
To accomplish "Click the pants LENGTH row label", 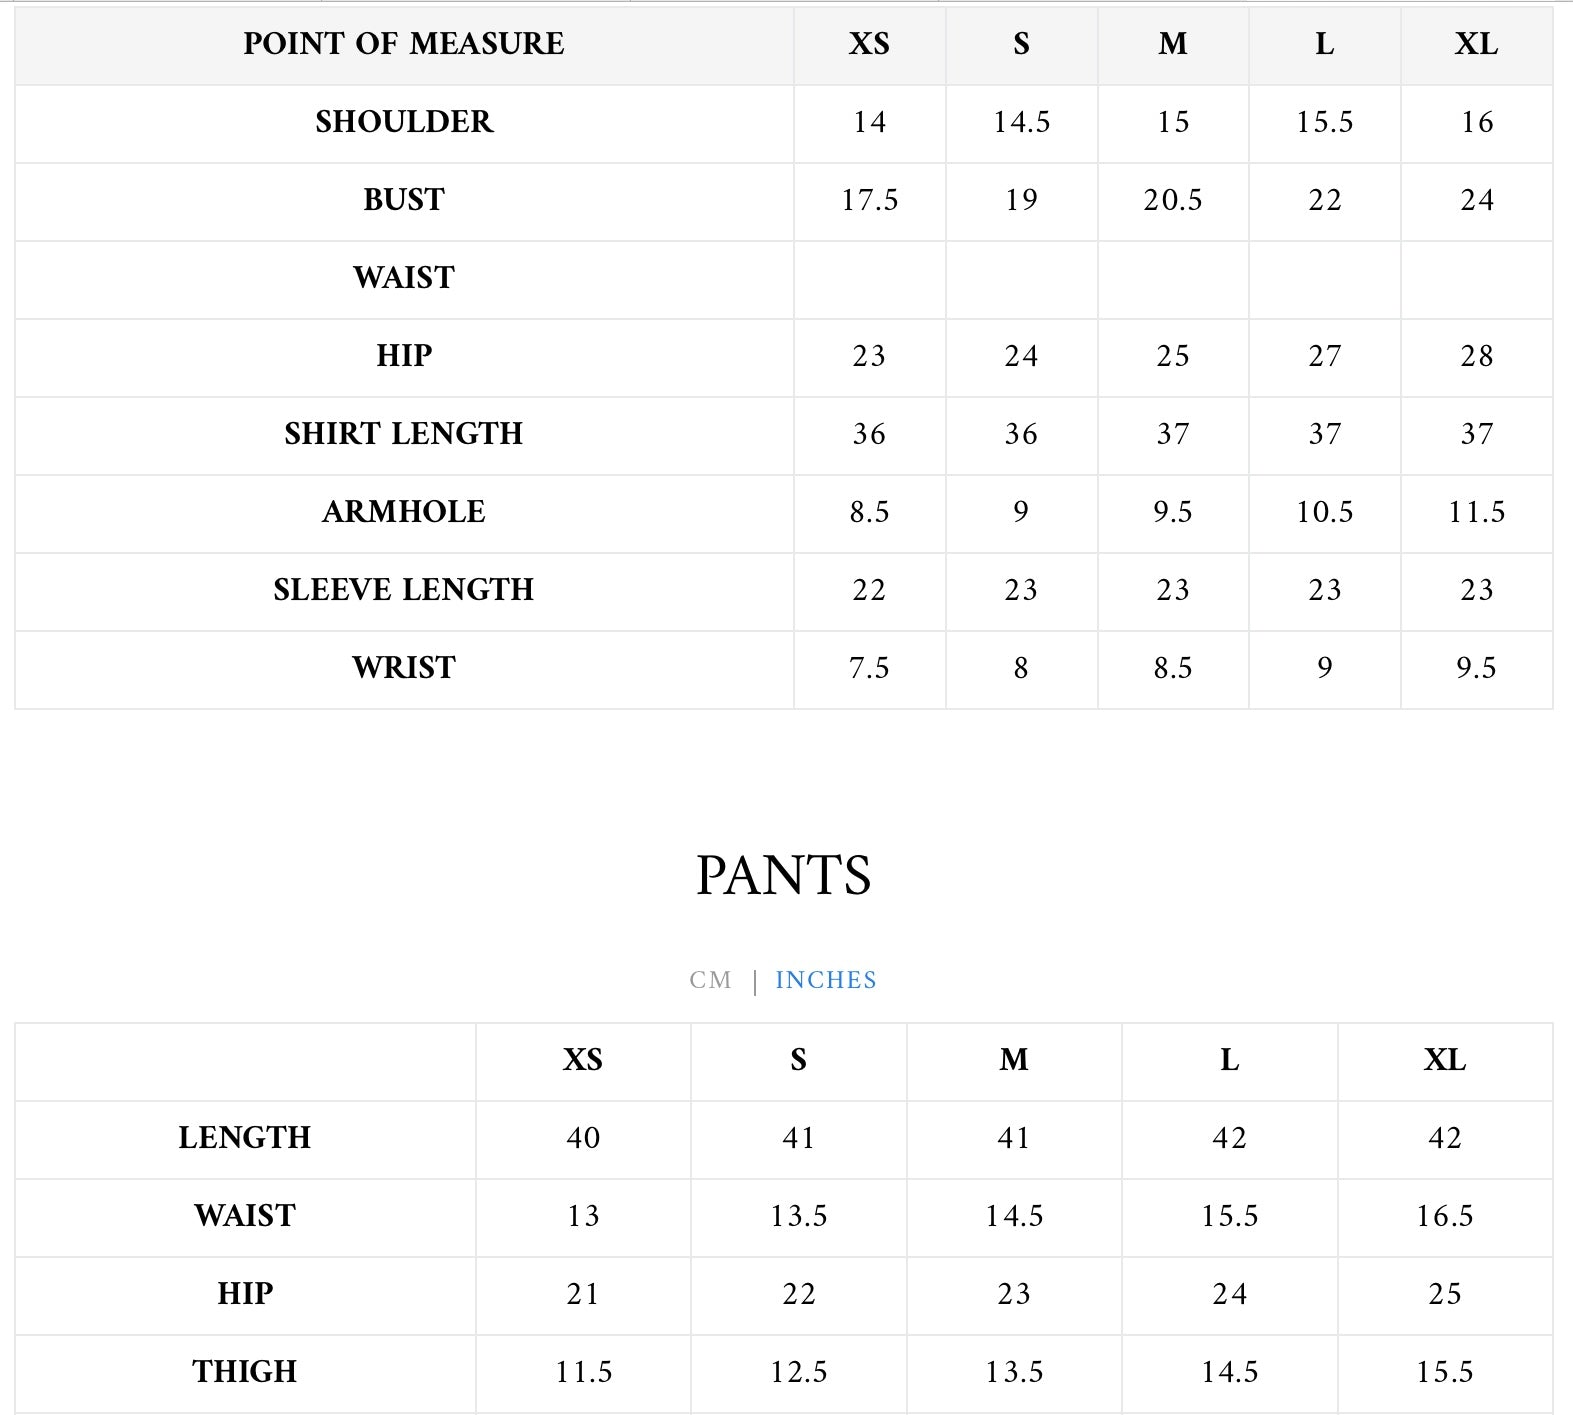I will tap(245, 1138).
